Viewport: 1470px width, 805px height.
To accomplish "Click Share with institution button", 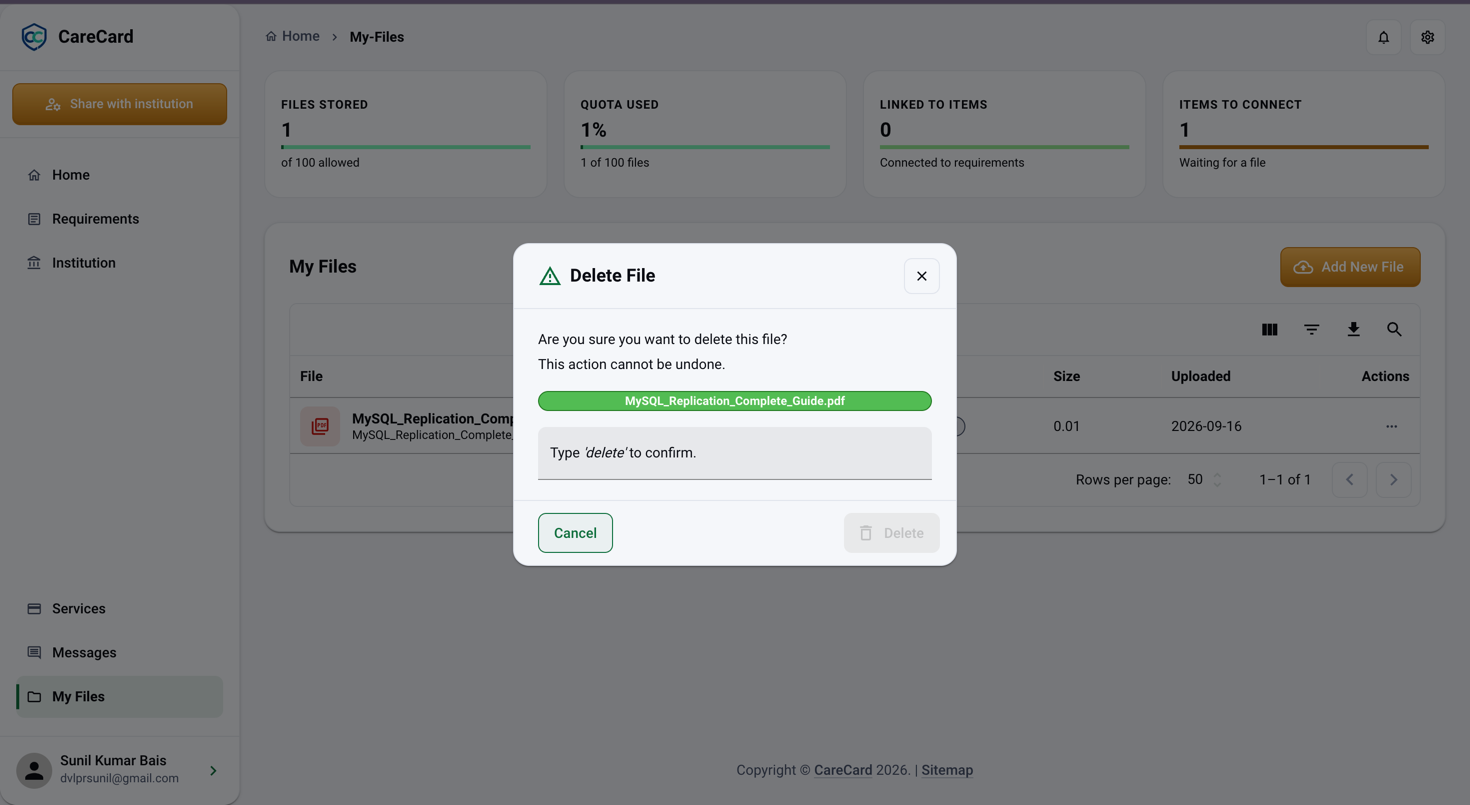I will point(120,104).
